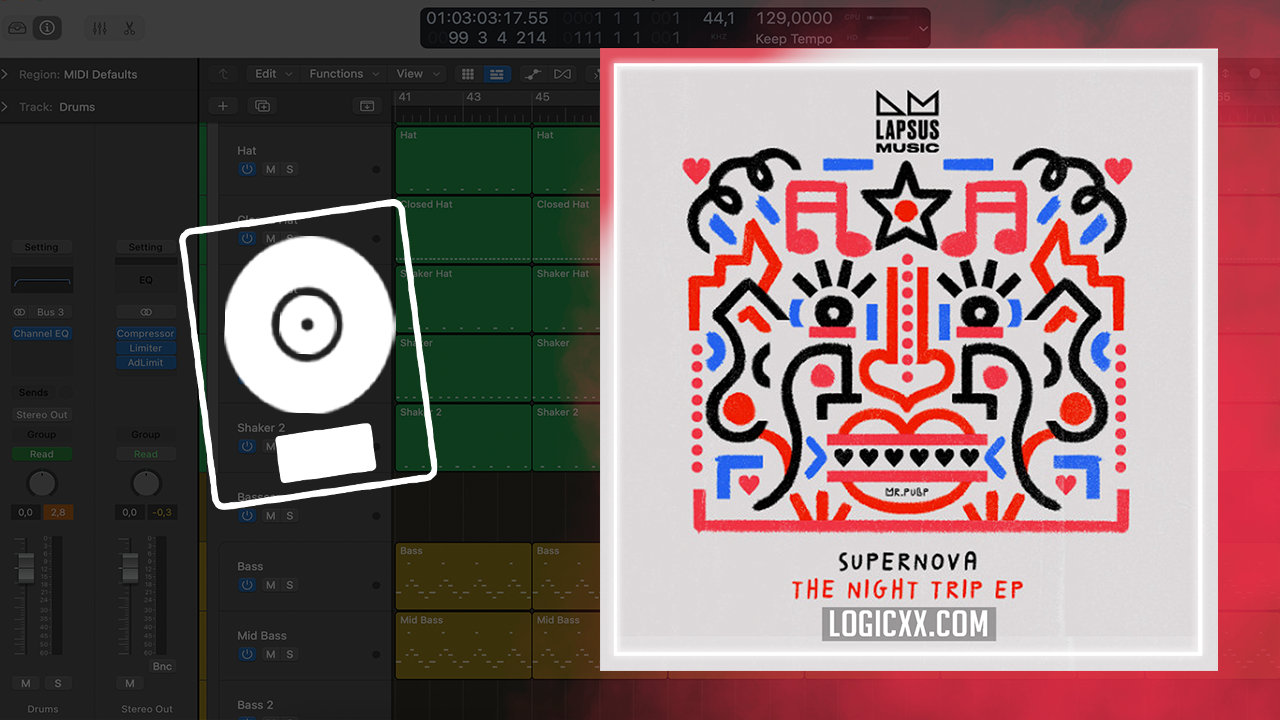The height and width of the screenshot is (720, 1280).
Task: Open the Library panel icon
Action: (17, 28)
